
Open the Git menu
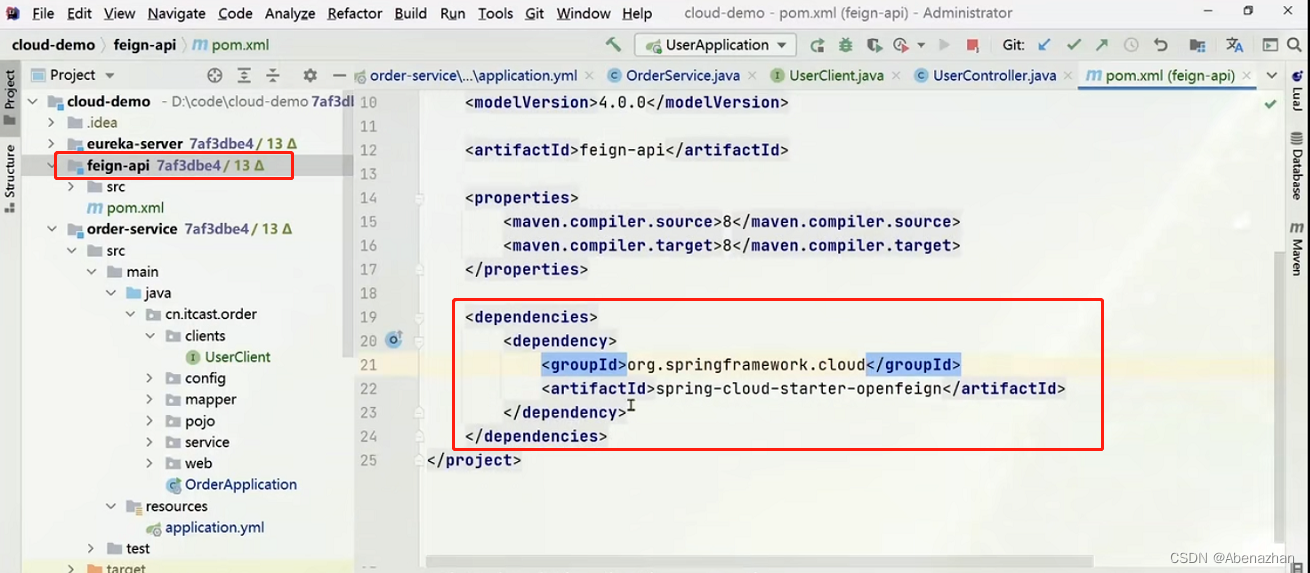pos(535,13)
